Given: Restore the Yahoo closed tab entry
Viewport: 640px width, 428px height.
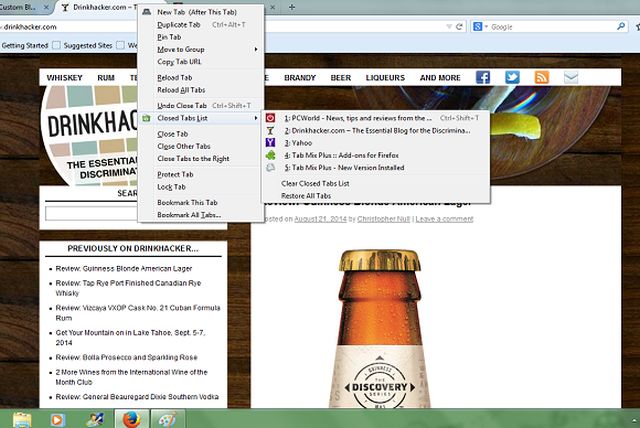Looking at the screenshot, I should click(x=376, y=143).
